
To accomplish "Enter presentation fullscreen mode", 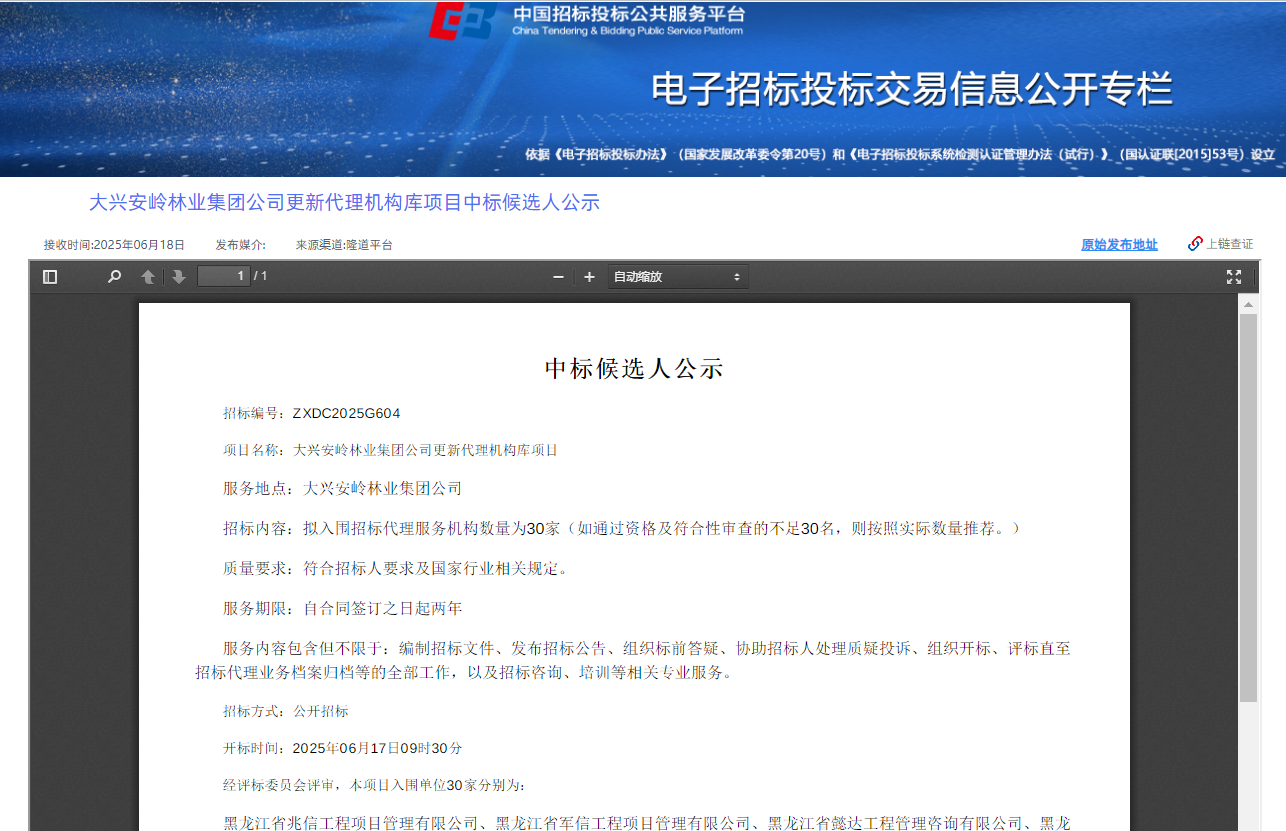I will point(1233,277).
